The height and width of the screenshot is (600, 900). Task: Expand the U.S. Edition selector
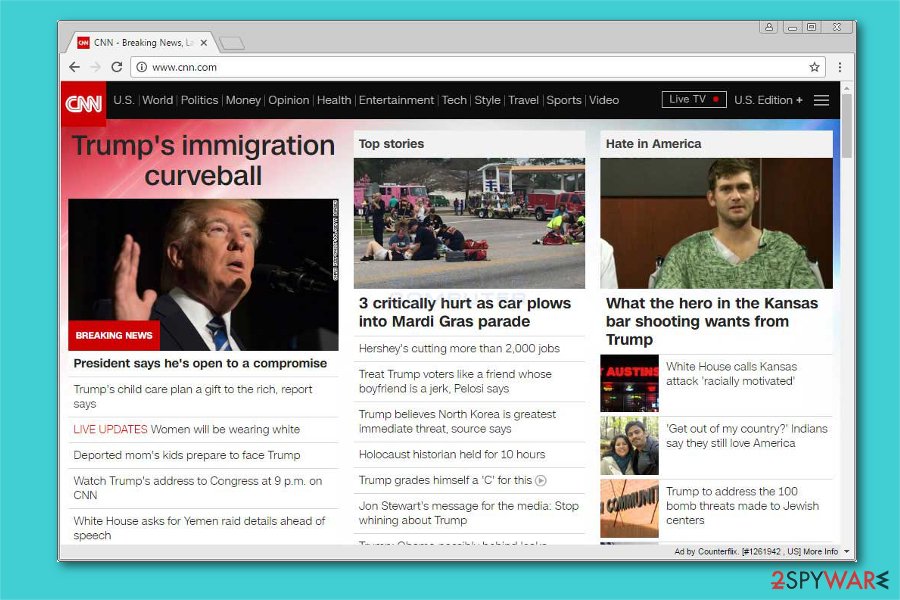point(768,100)
